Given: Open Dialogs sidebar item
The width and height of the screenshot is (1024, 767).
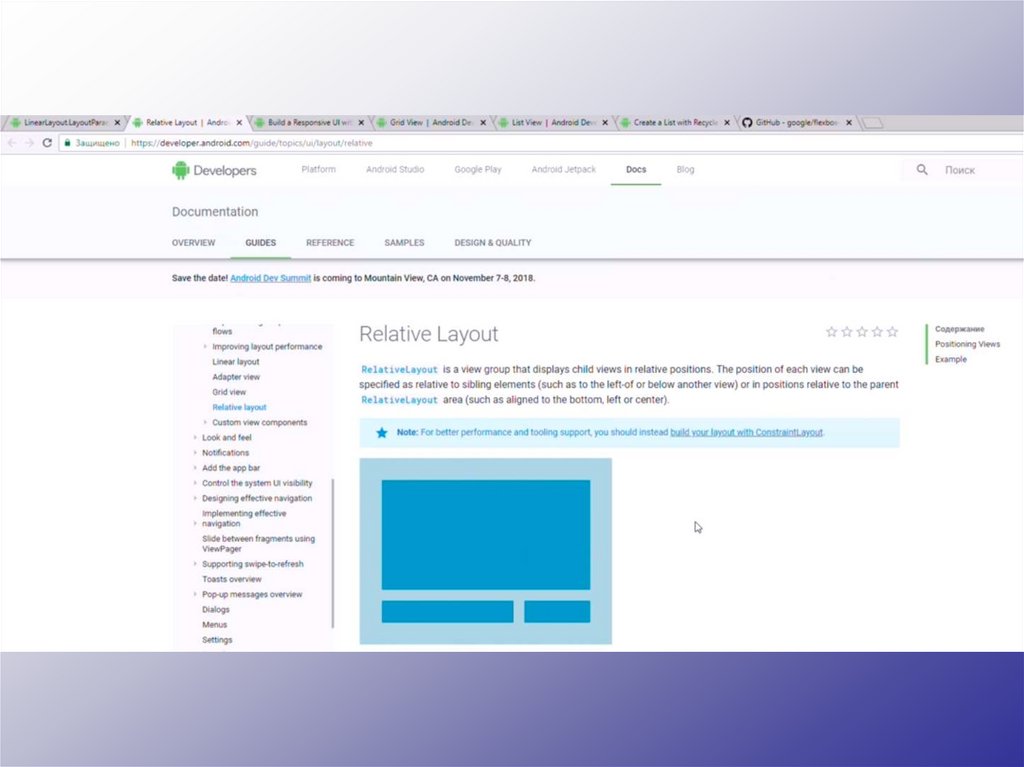Looking at the screenshot, I should coord(216,610).
